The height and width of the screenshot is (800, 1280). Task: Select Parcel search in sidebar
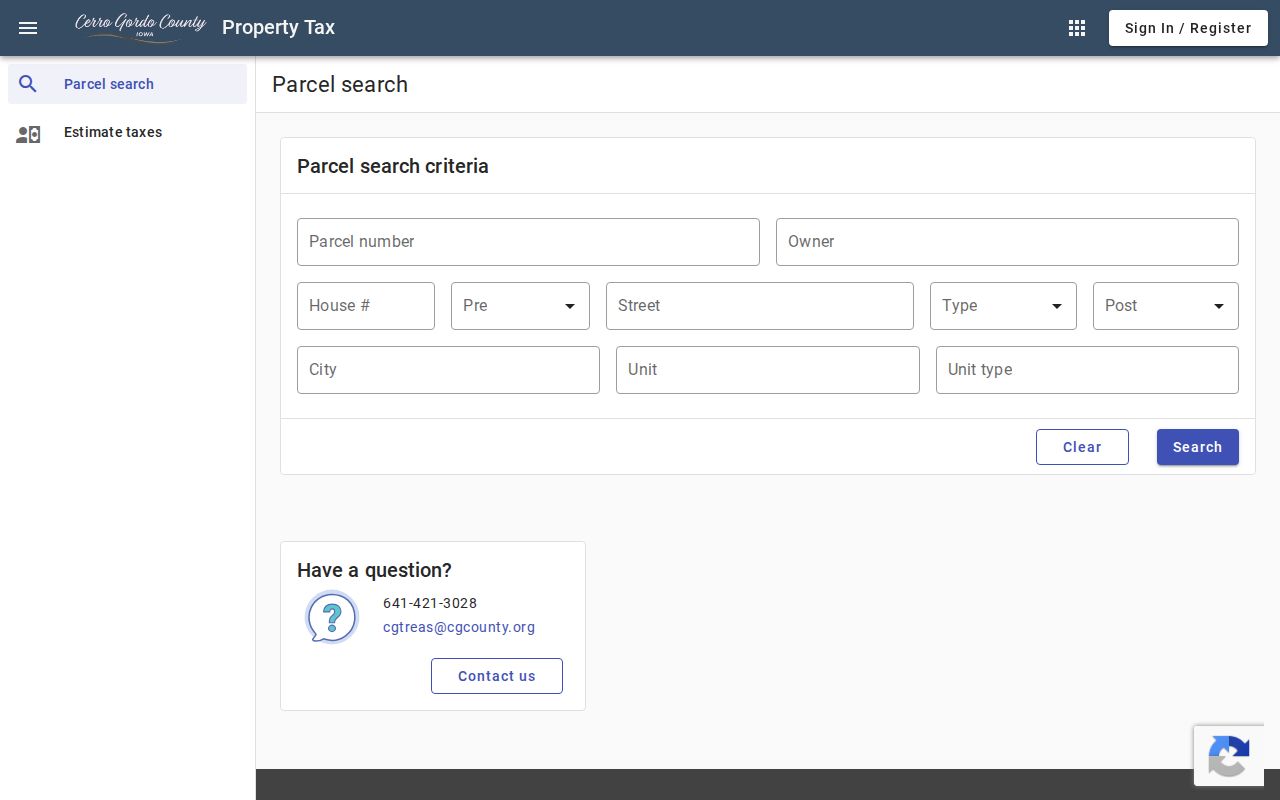(x=127, y=84)
